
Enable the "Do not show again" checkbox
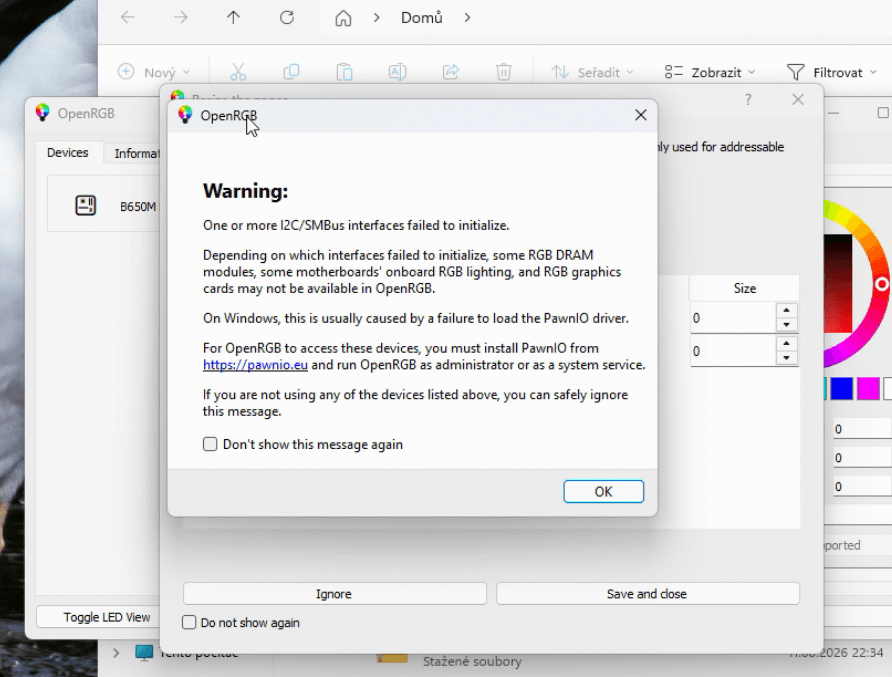click(x=189, y=622)
